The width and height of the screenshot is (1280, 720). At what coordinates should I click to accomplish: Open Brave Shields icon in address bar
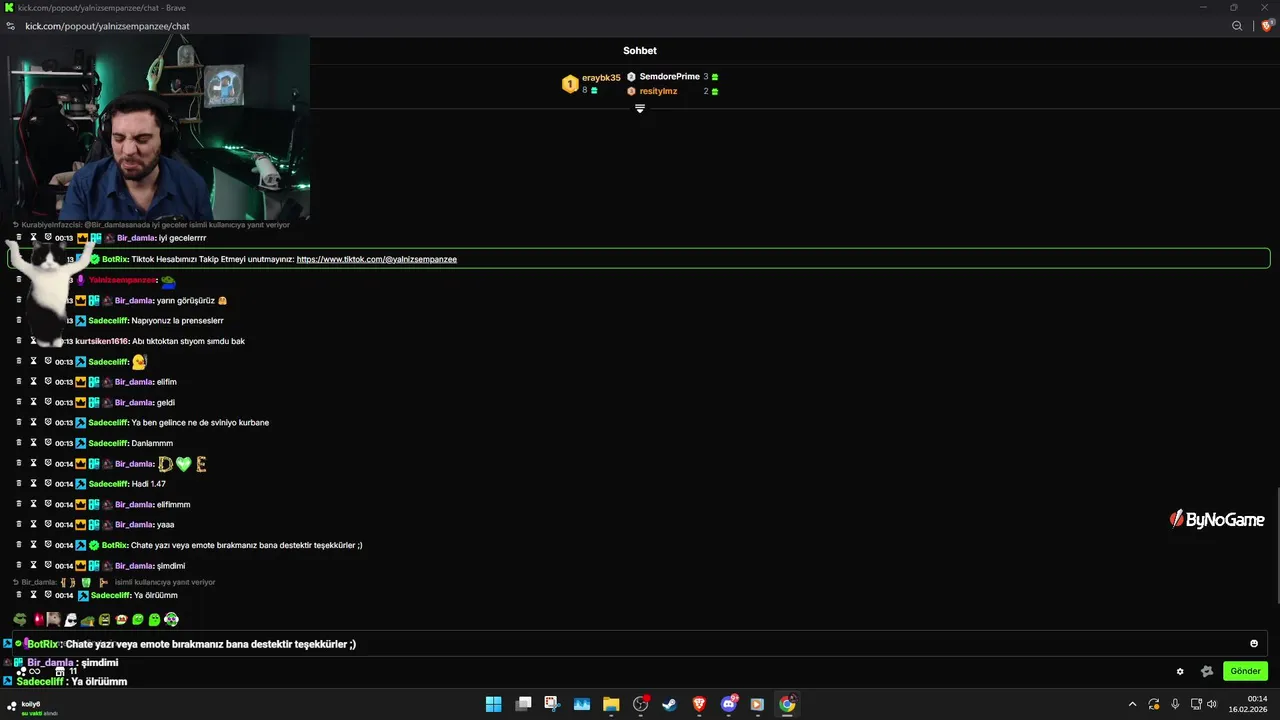point(1267,26)
